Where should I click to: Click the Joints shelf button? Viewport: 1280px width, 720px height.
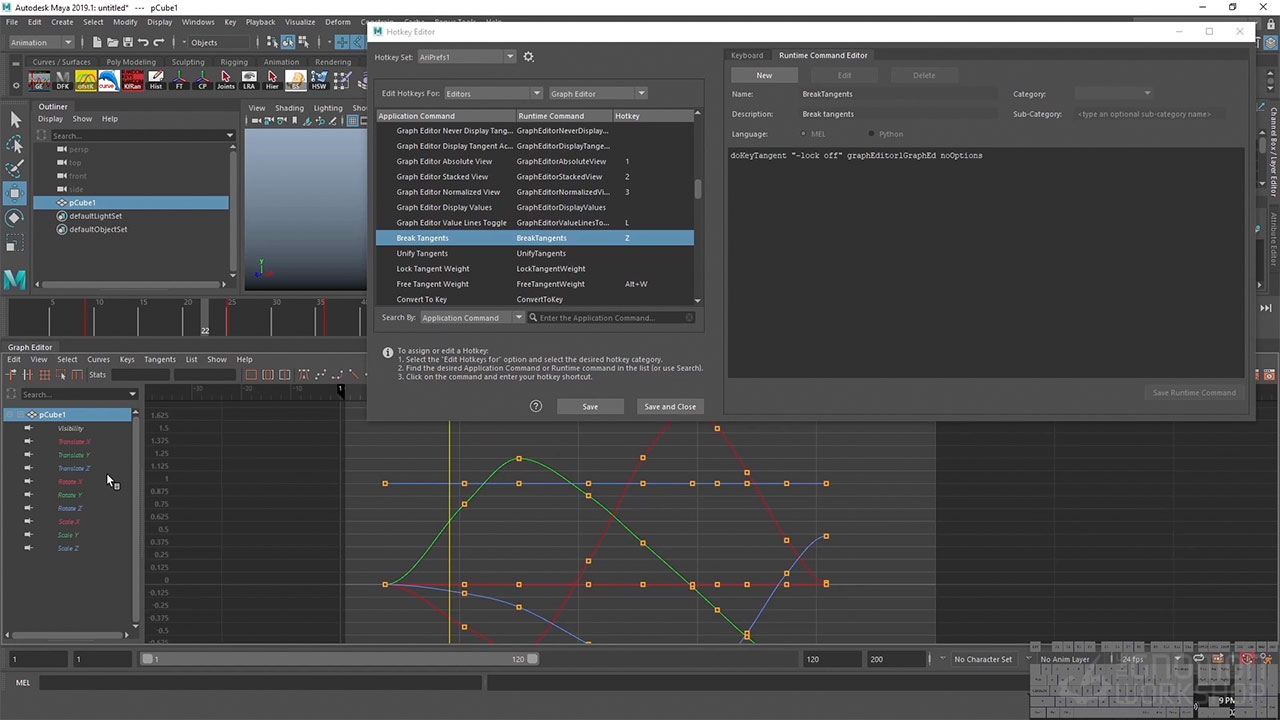click(226, 80)
